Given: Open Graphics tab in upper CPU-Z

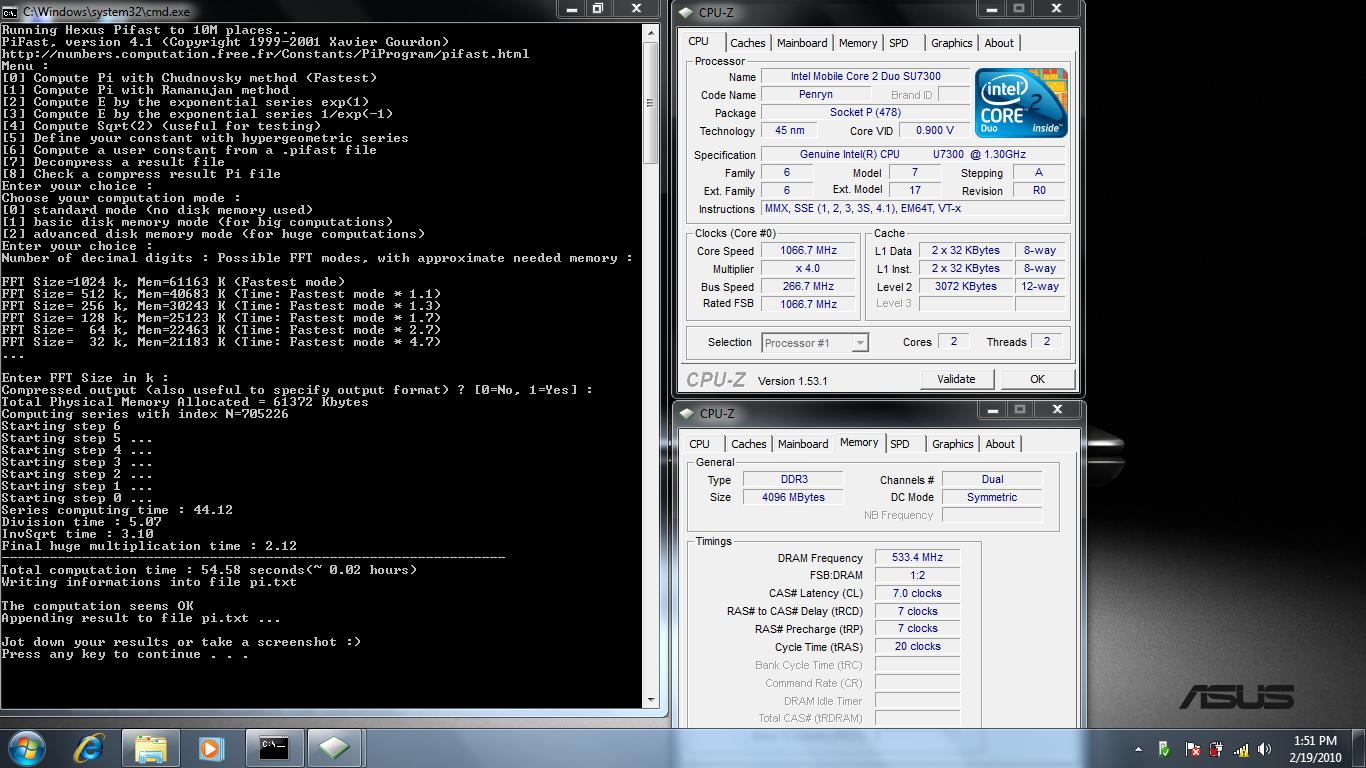Looking at the screenshot, I should point(952,43).
